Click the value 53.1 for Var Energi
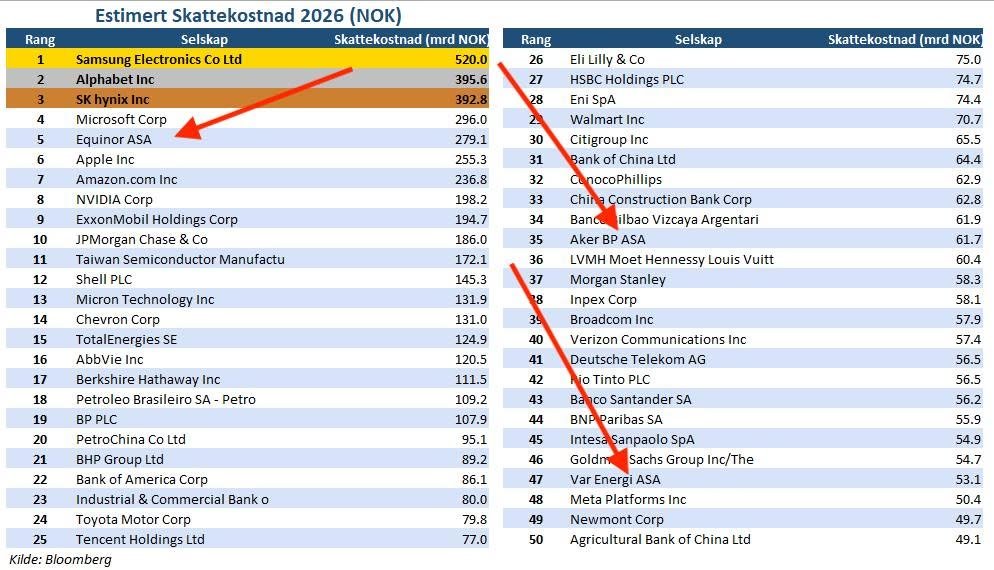994x570 pixels. click(x=968, y=479)
